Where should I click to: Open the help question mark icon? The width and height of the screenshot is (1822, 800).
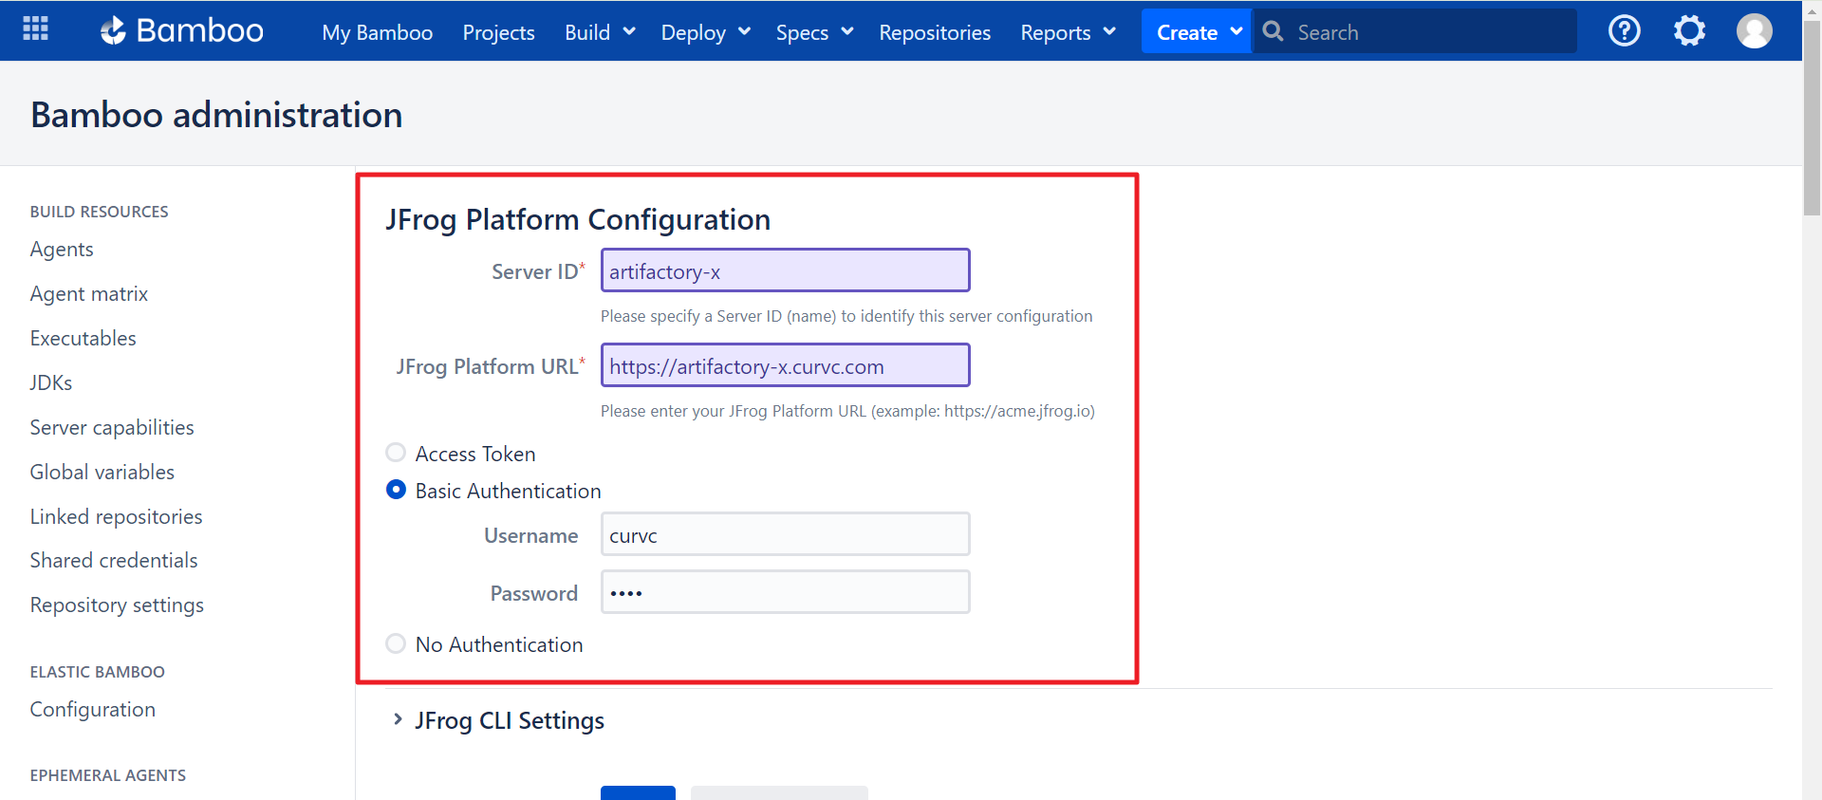point(1624,31)
